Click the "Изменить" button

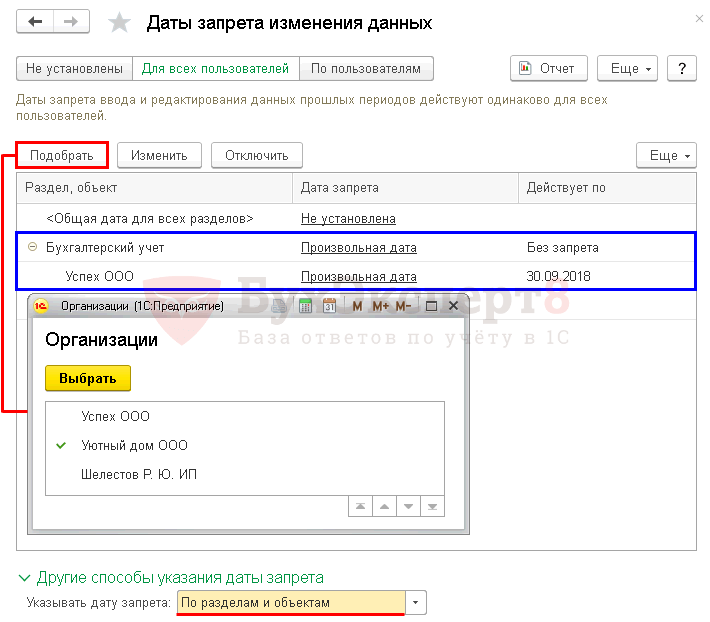[159, 155]
